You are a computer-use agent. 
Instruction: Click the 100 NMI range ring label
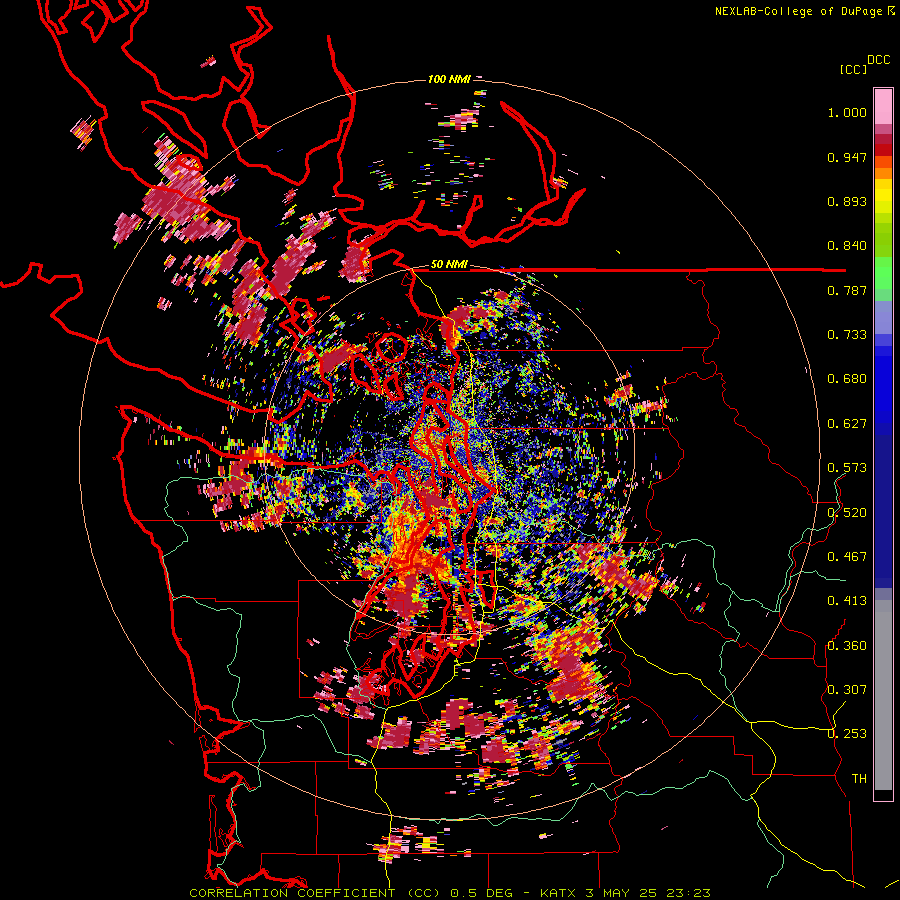[449, 79]
